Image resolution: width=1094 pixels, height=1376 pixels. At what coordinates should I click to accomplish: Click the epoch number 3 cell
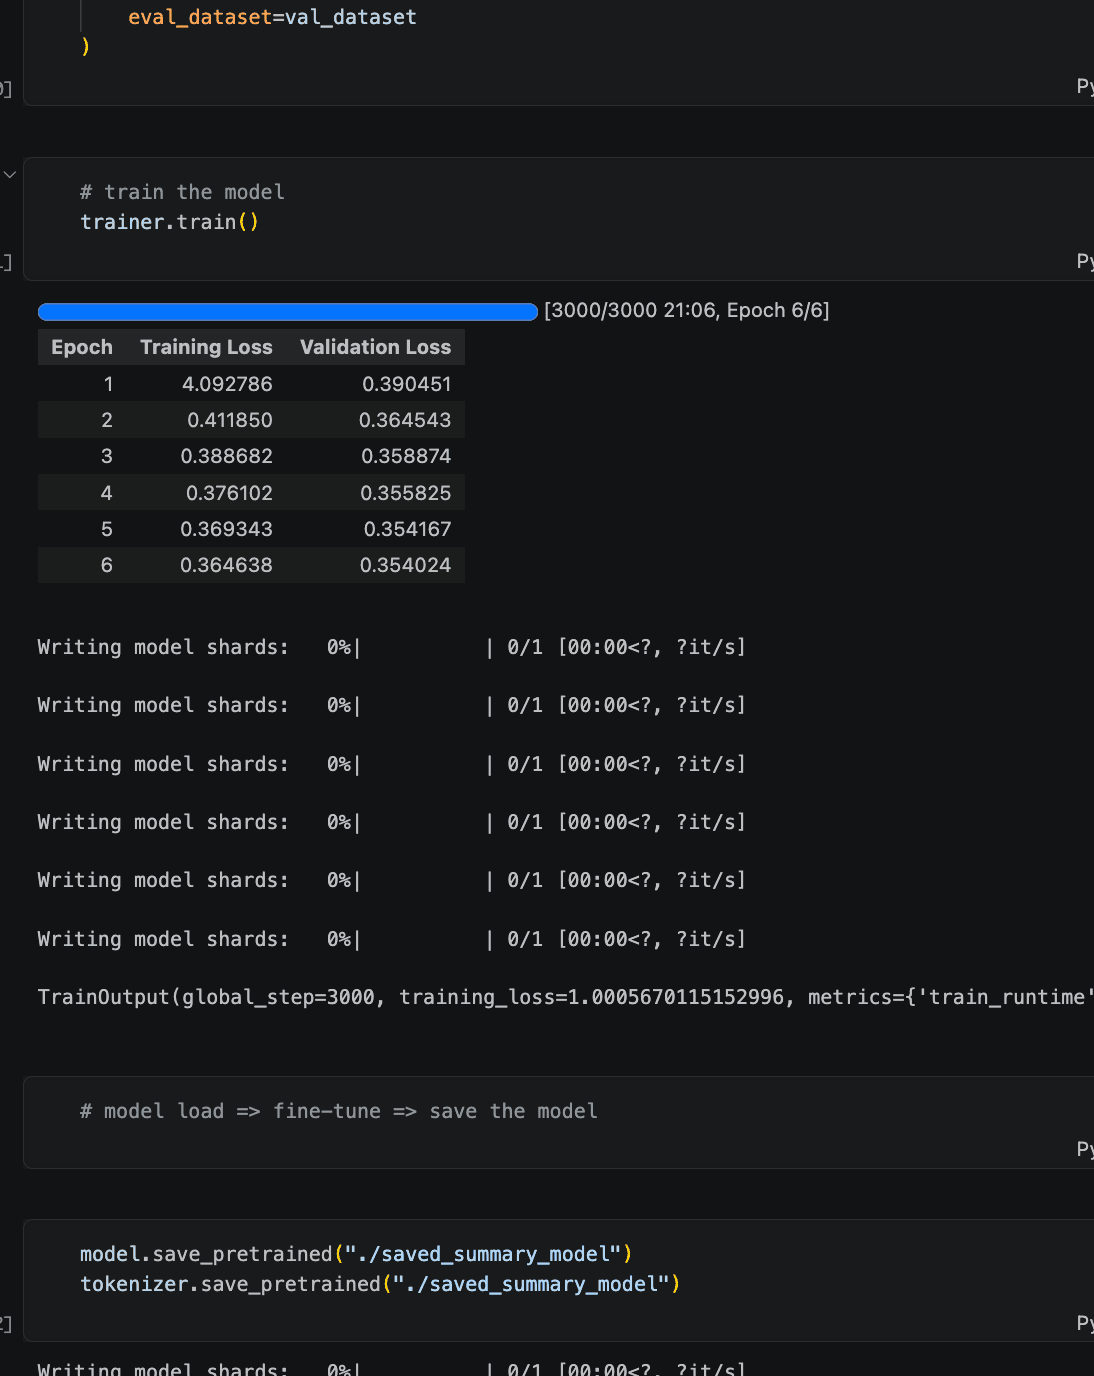(x=107, y=456)
